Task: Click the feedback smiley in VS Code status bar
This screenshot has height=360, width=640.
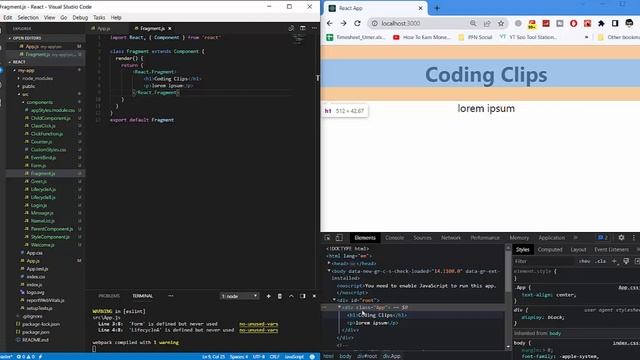Action: pos(312,357)
